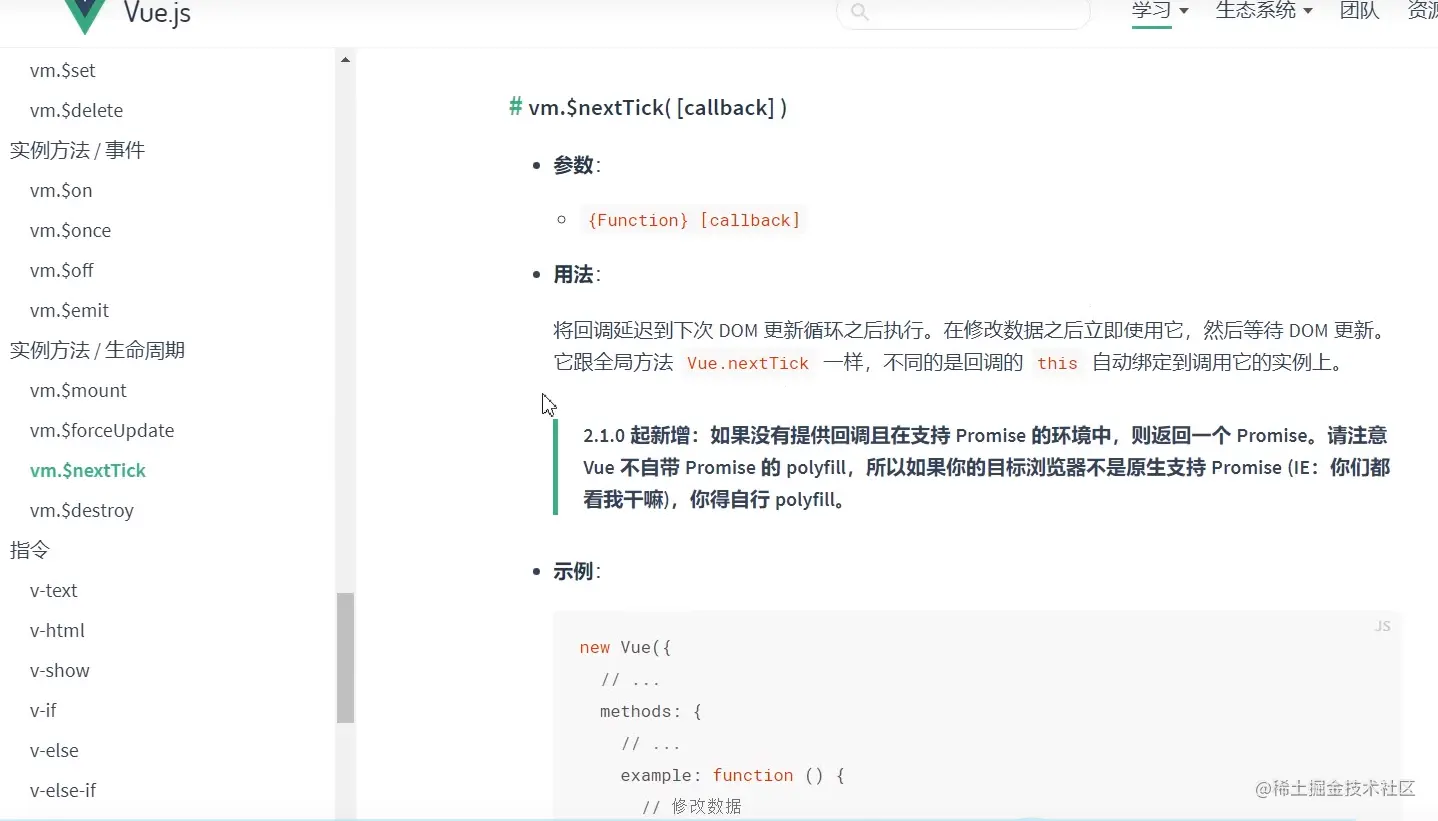Image resolution: width=1438 pixels, height=821 pixels.
Task: Click the Vue.js logo icon
Action: (x=85, y=15)
